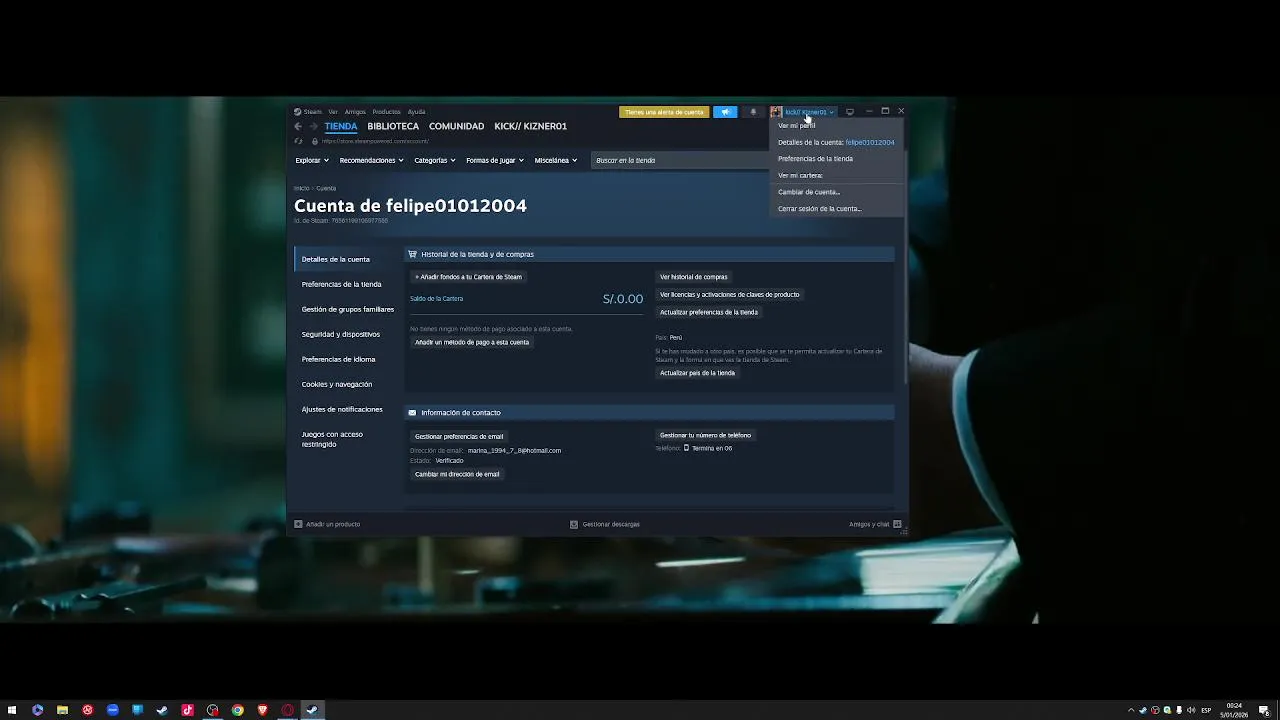Viewport: 1280px width, 720px height.
Task: Click the profile avatar in the title bar
Action: pyautogui.click(x=776, y=112)
